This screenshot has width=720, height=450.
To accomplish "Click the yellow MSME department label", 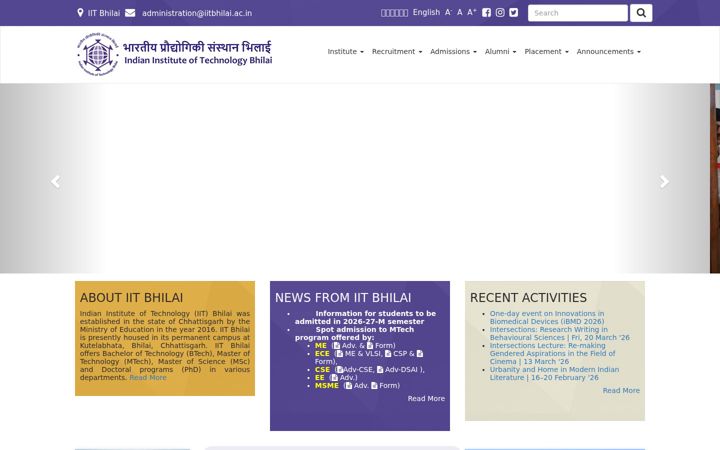I will click(x=327, y=386).
